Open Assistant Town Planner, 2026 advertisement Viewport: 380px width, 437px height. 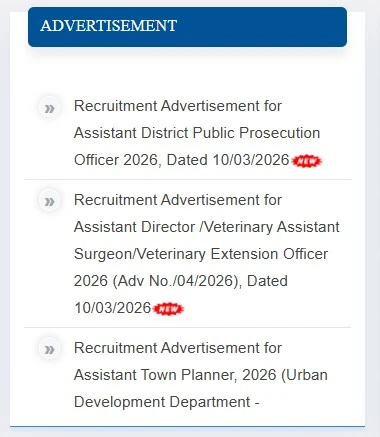pos(175,375)
